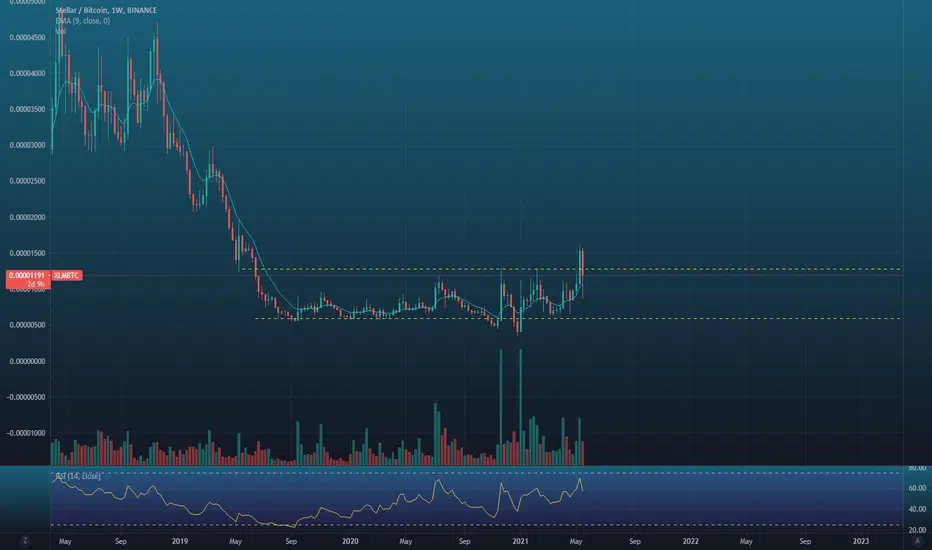Click the 20.00 RSI scale label
The width and height of the screenshot is (932, 550).
pyautogui.click(x=917, y=530)
